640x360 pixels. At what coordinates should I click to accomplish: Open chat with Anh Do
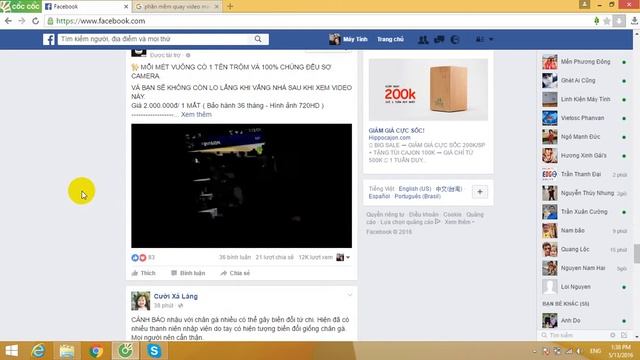[585, 321]
